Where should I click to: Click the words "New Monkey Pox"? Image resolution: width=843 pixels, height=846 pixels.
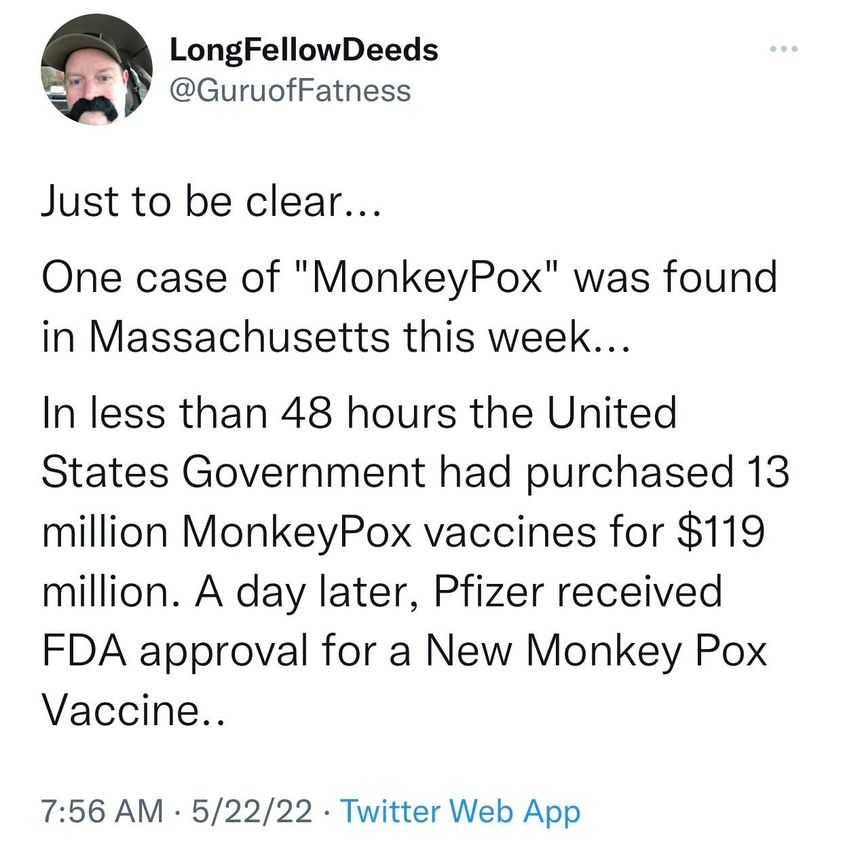click(591, 655)
